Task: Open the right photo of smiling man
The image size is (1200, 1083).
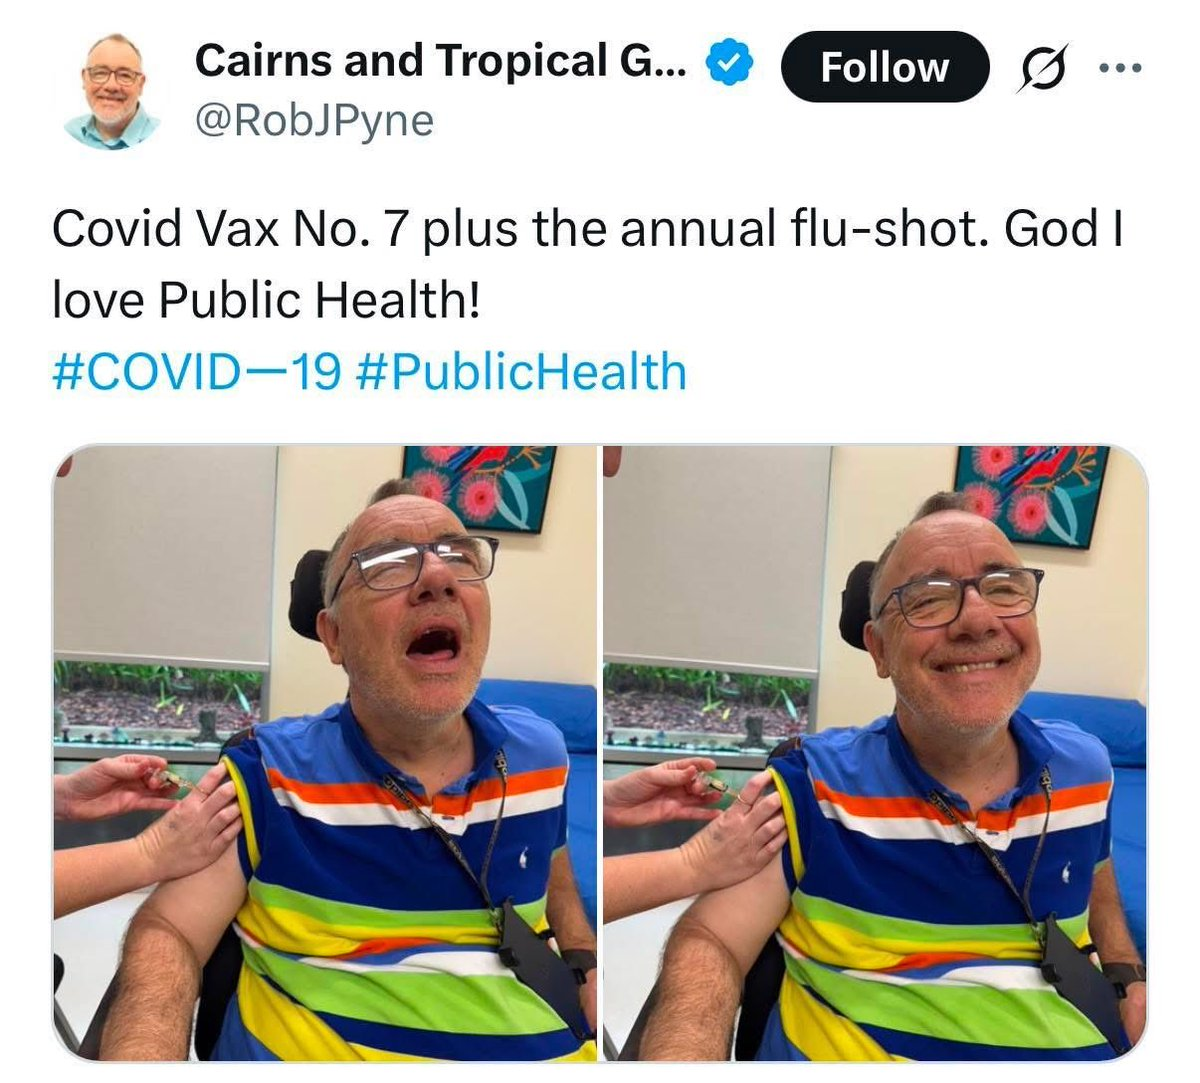Action: coord(875,753)
